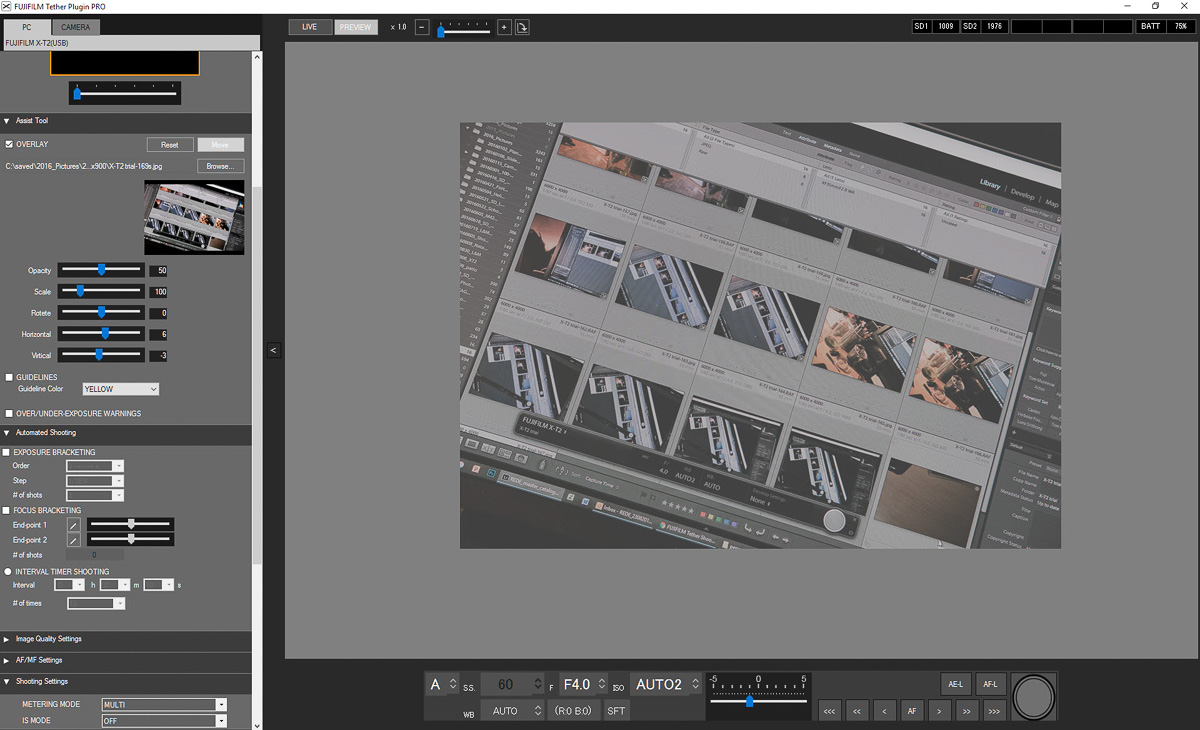
Task: Move focus with >> button
Action: tap(966, 711)
